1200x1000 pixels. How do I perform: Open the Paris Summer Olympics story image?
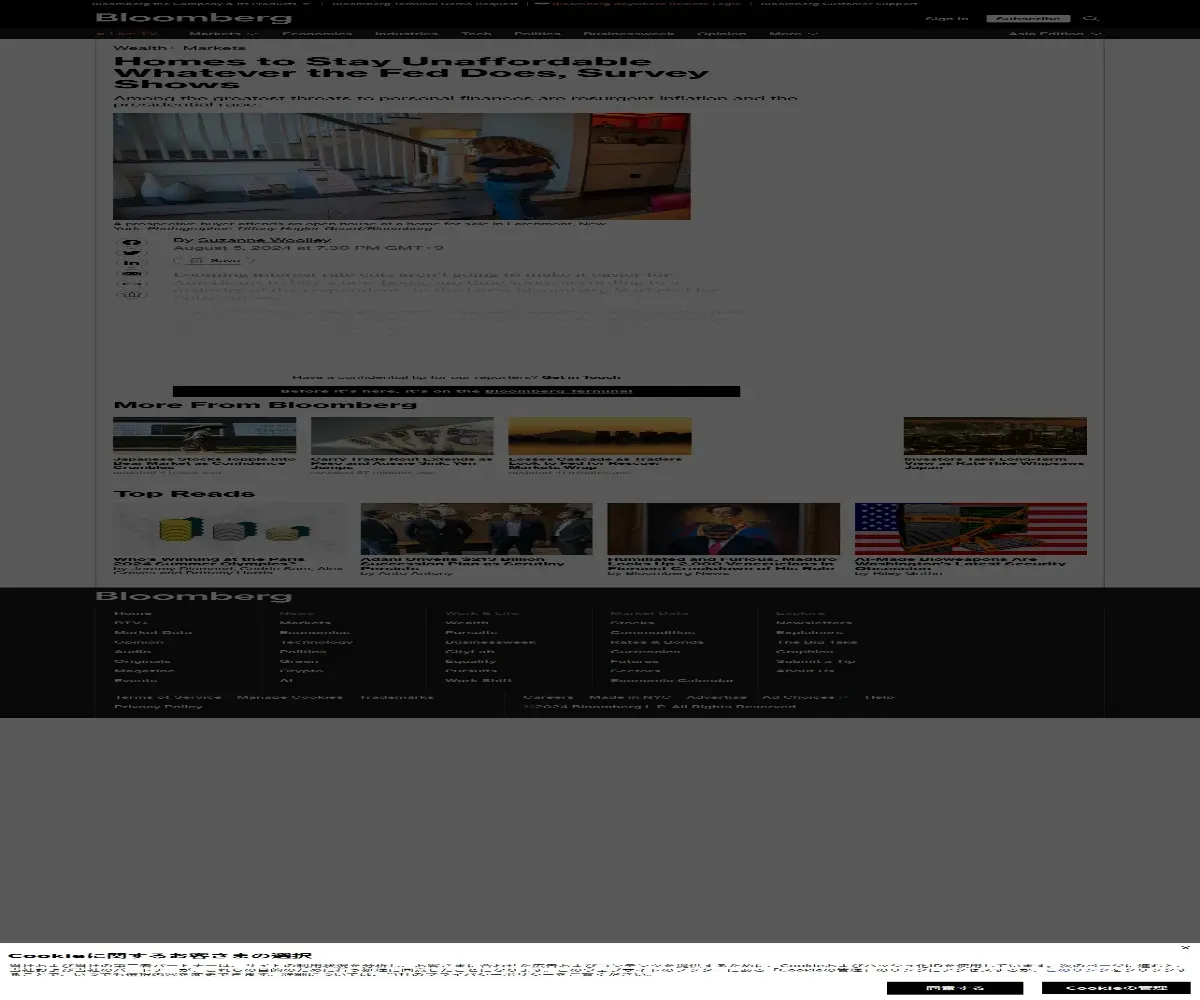click(x=230, y=529)
